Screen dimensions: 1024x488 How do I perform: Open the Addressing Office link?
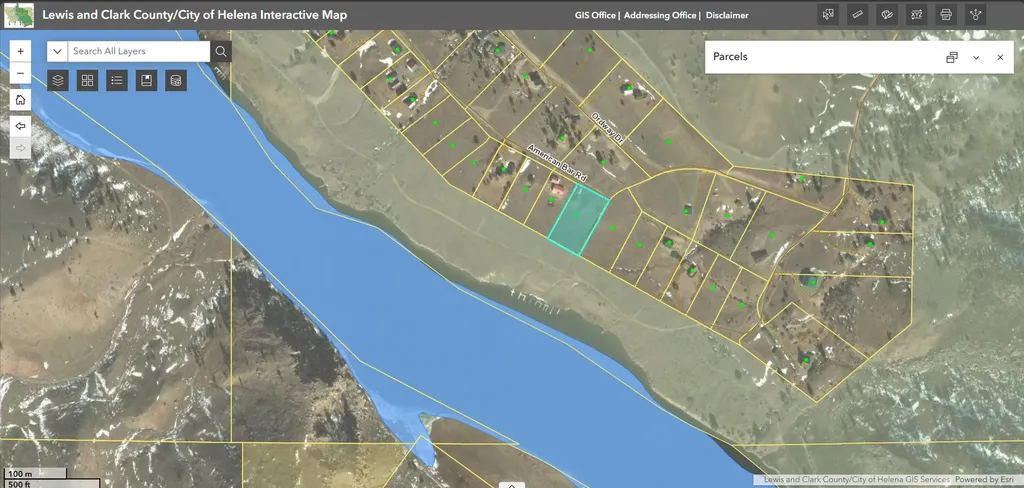(x=660, y=15)
